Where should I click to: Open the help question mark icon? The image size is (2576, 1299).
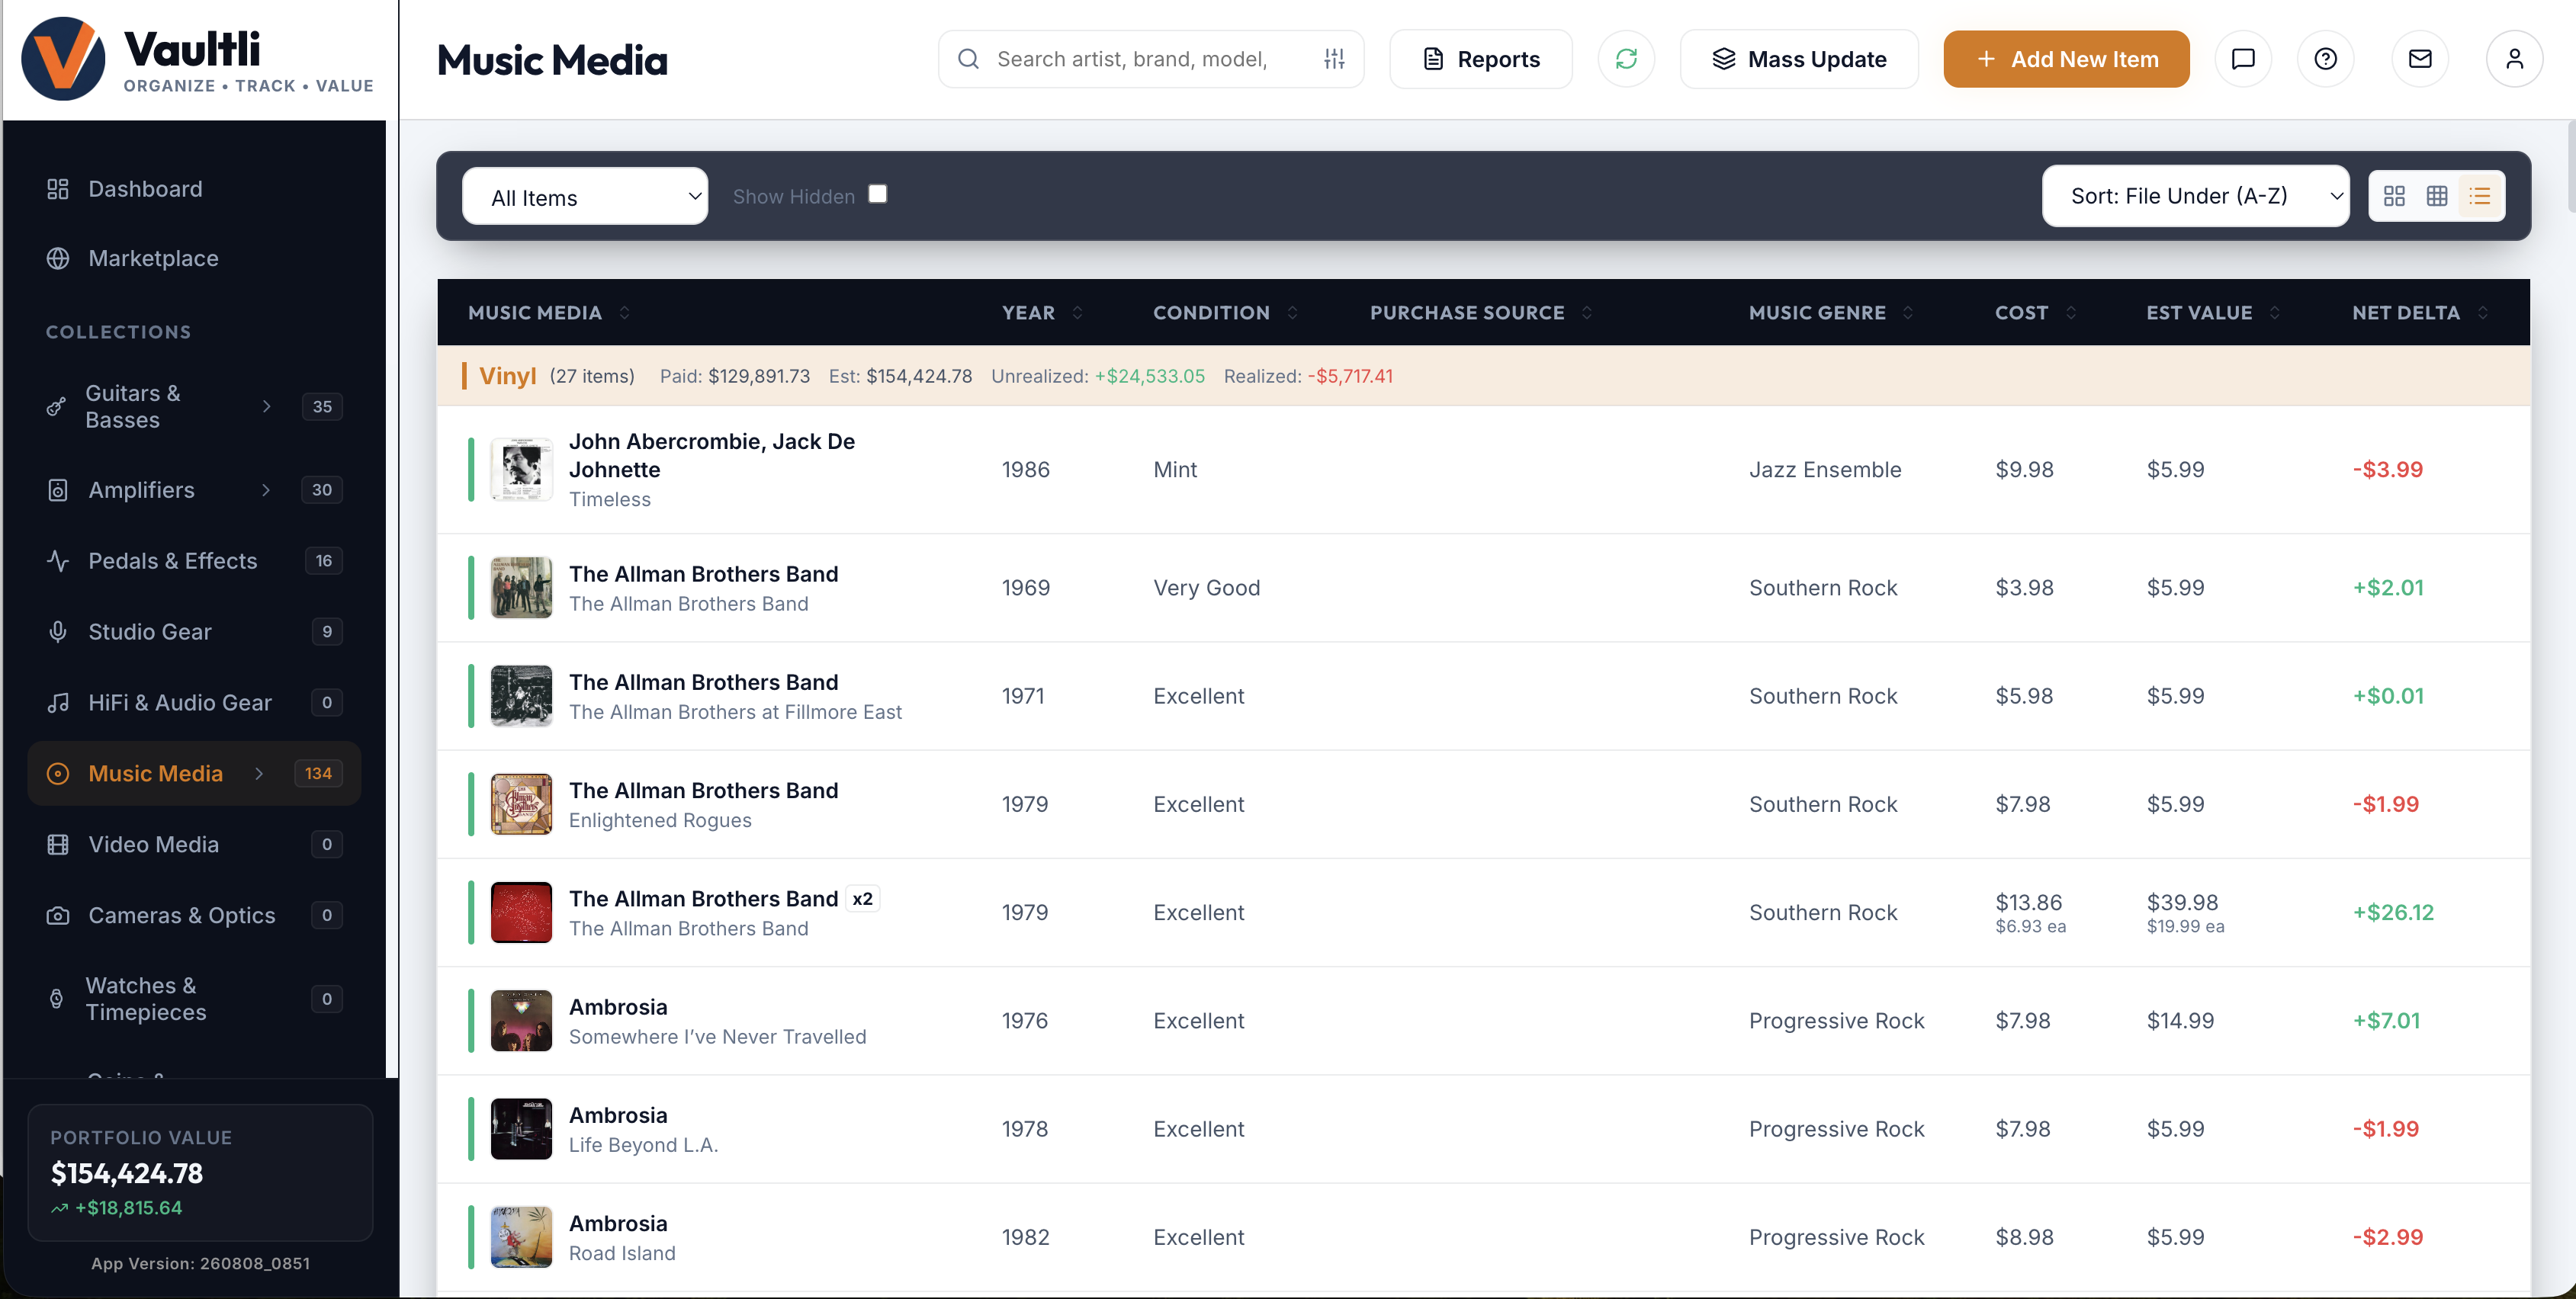(x=2325, y=59)
